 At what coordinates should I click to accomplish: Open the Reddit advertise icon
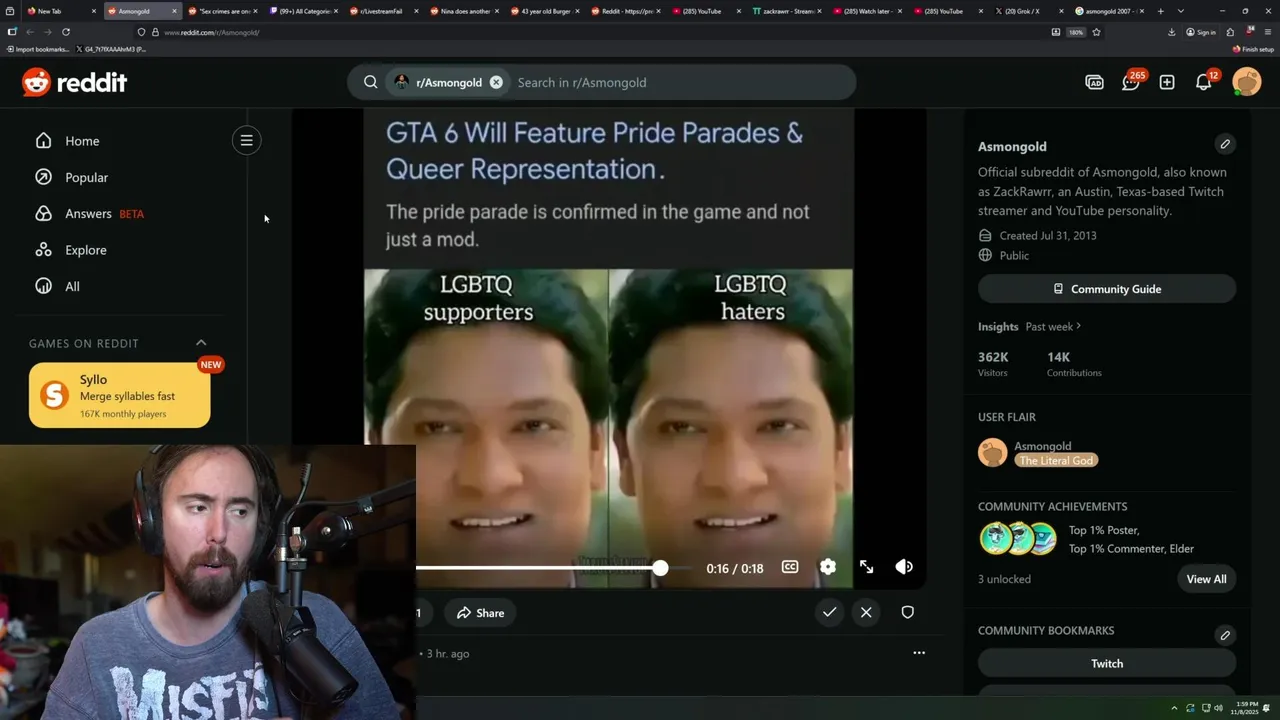click(x=1094, y=82)
